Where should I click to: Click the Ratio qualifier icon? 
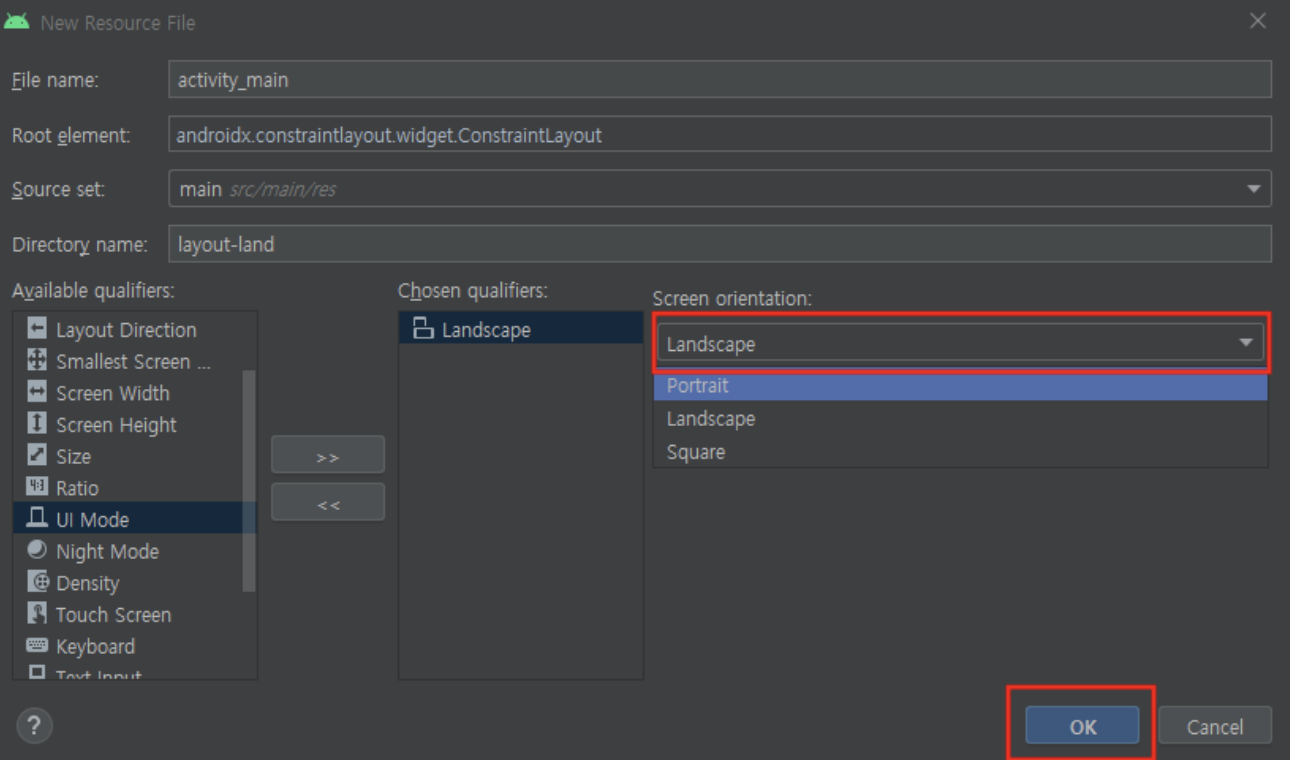coord(37,488)
